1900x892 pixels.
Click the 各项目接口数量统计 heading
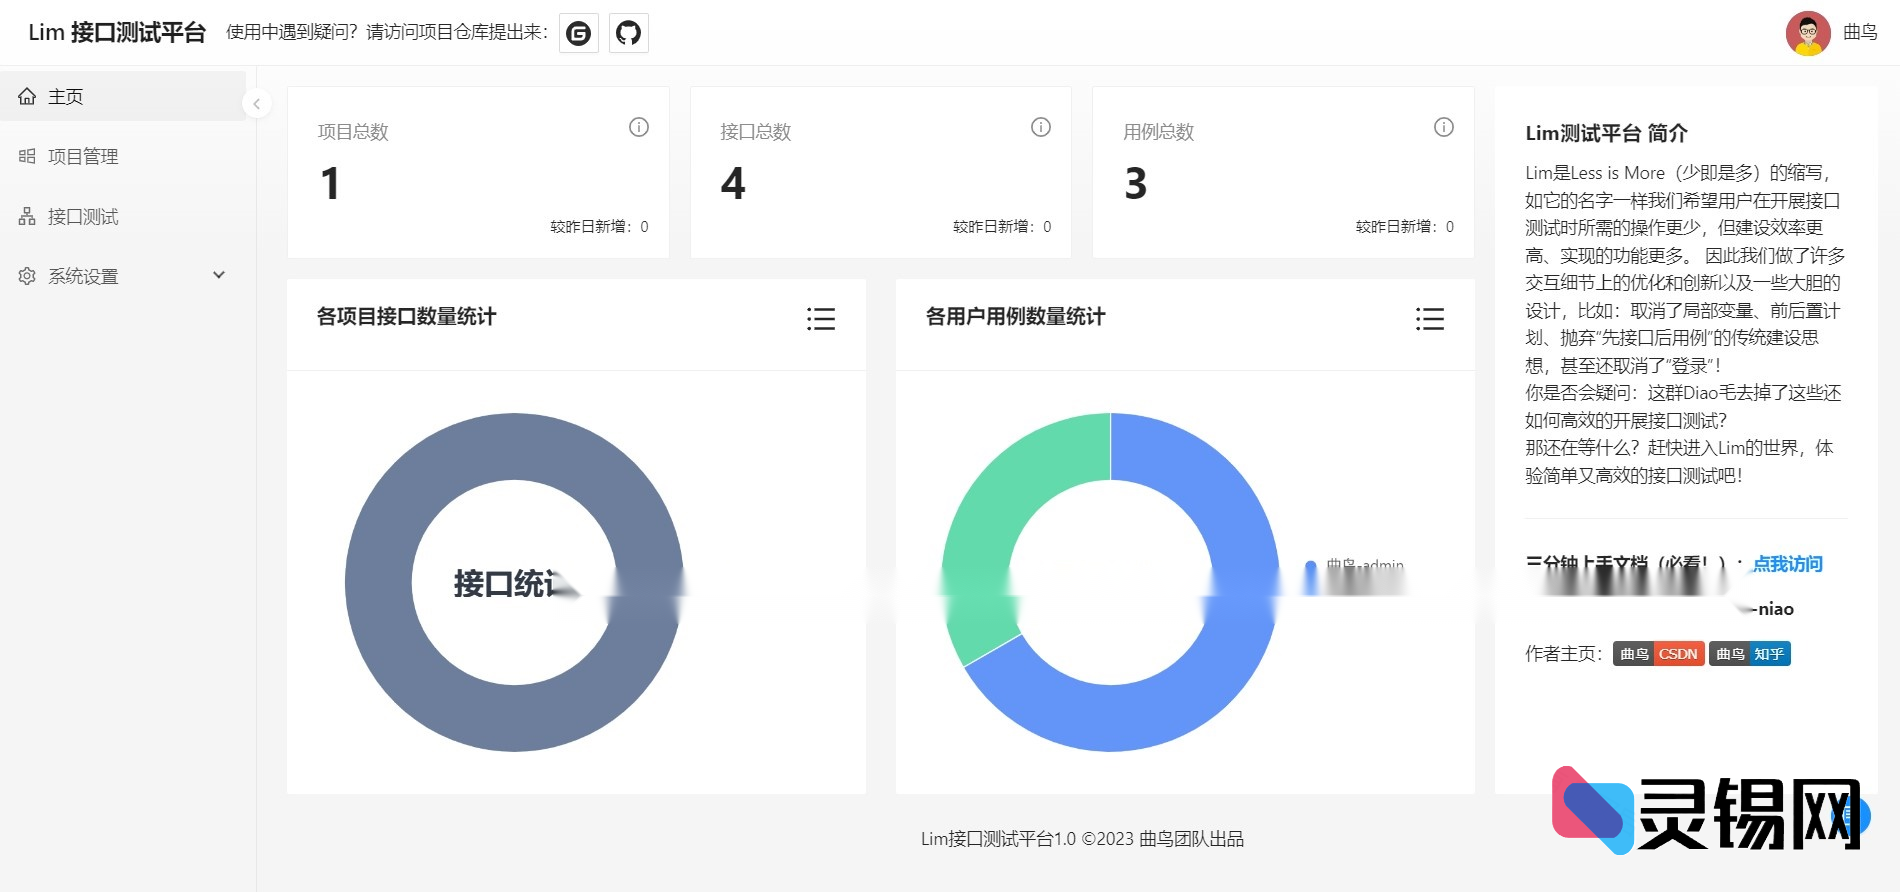406,317
